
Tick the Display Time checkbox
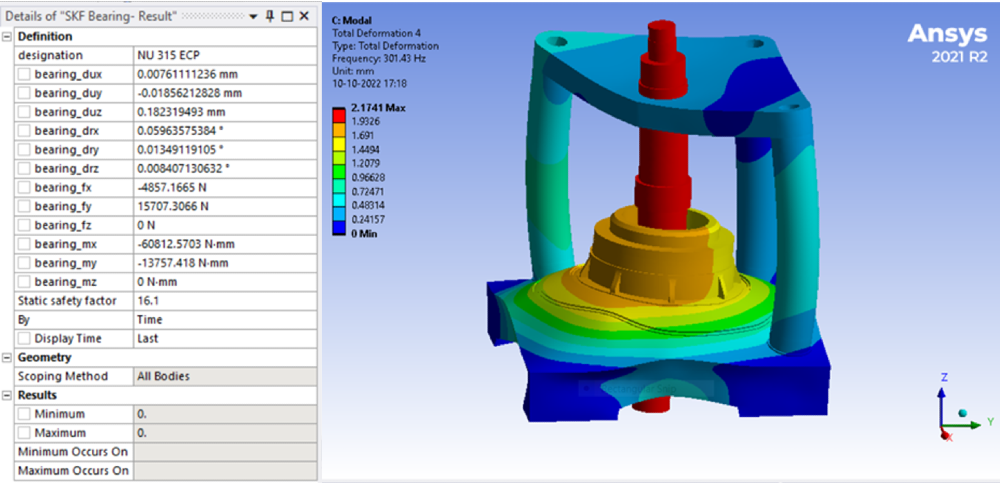(x=24, y=339)
